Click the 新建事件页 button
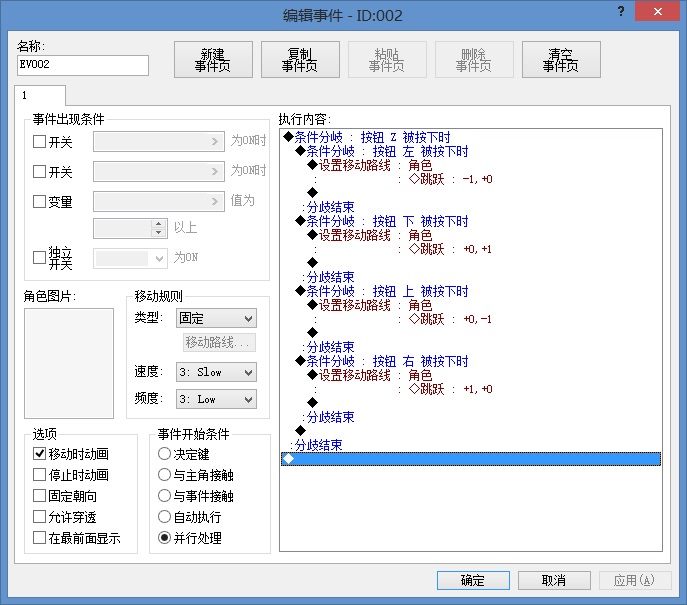Screen dimensions: 687x605 pyautogui.click(x=213, y=60)
